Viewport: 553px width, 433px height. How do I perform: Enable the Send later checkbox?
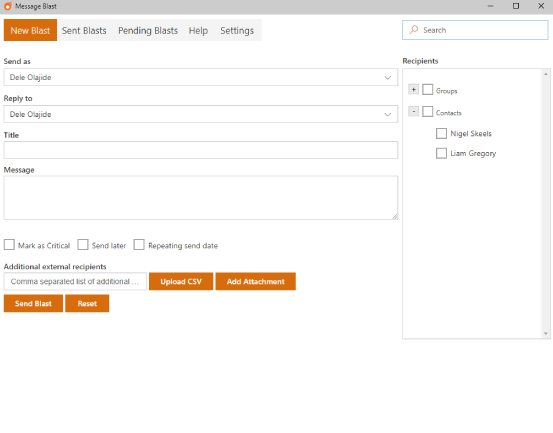[83, 245]
